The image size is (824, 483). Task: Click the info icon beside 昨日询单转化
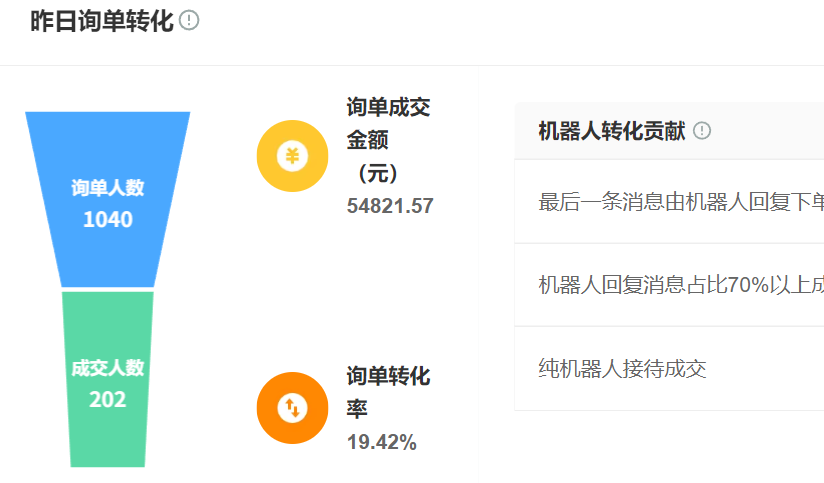pos(189,21)
